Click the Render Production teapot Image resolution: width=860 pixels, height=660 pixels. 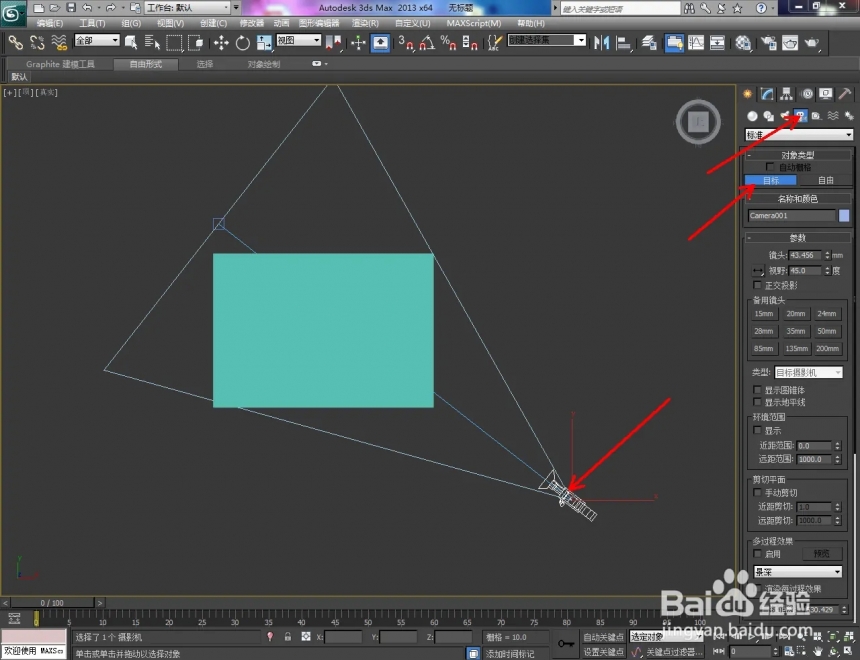pyautogui.click(x=811, y=42)
